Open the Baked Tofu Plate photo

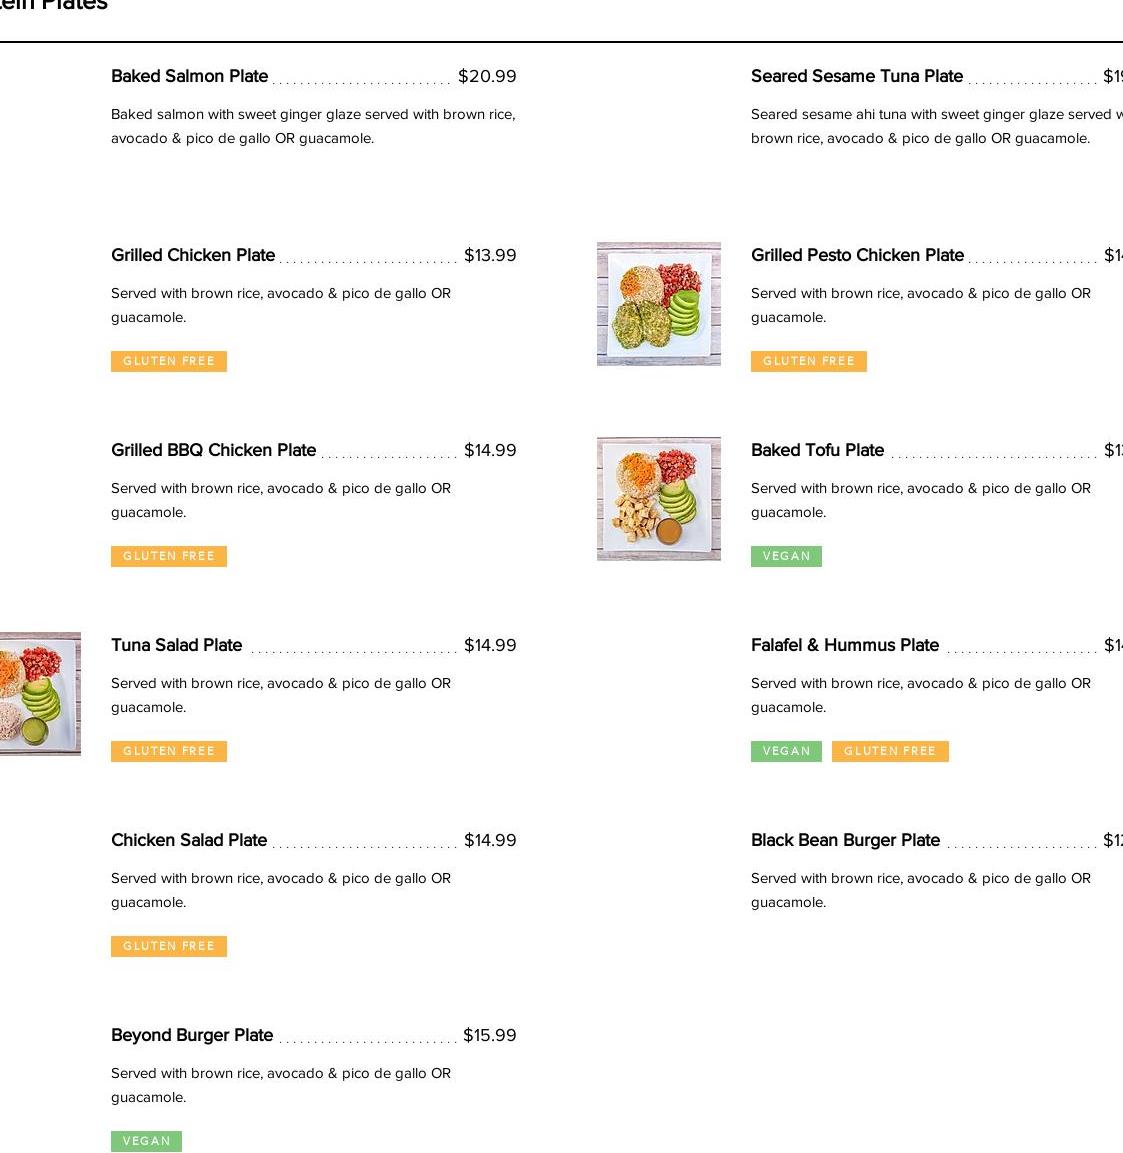[659, 499]
